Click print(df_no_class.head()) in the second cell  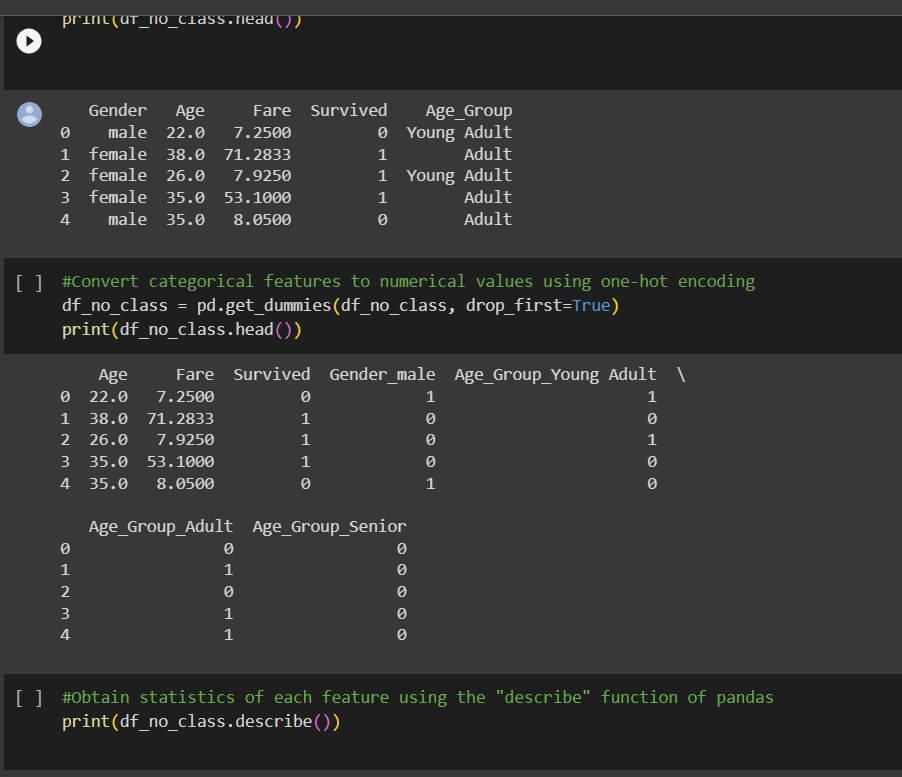182,330
